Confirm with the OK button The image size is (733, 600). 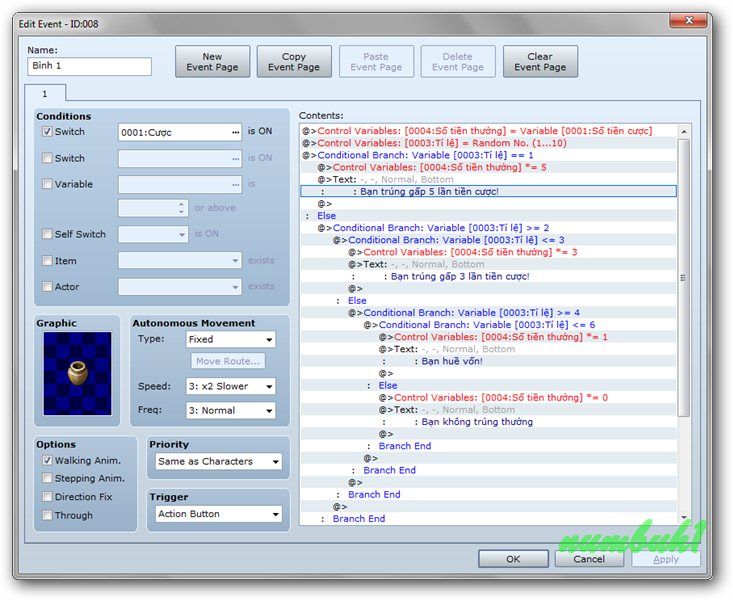pyautogui.click(x=513, y=559)
